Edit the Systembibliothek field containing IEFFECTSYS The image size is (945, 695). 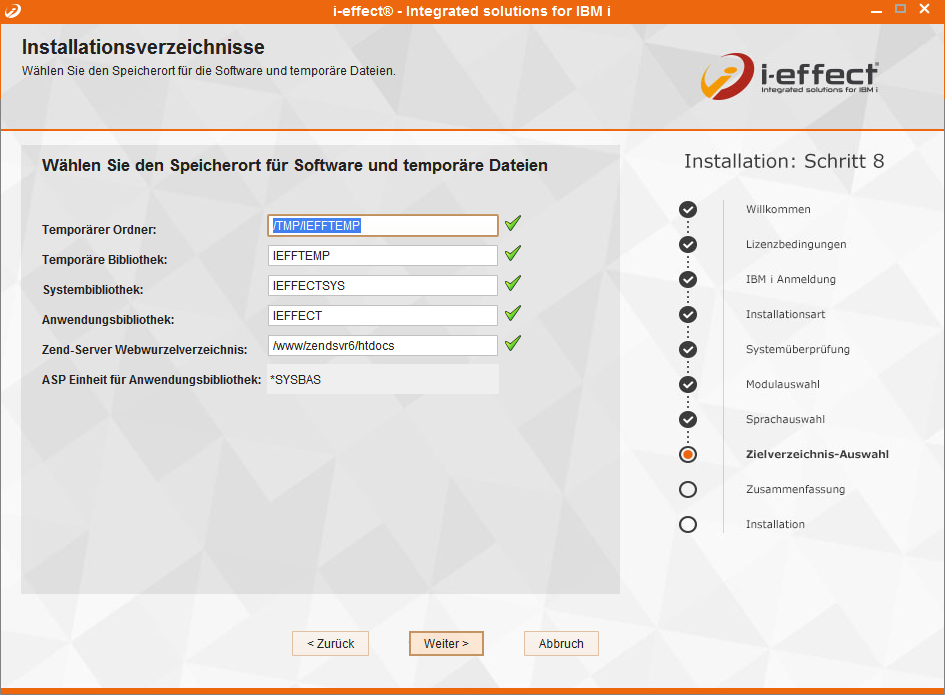click(383, 286)
